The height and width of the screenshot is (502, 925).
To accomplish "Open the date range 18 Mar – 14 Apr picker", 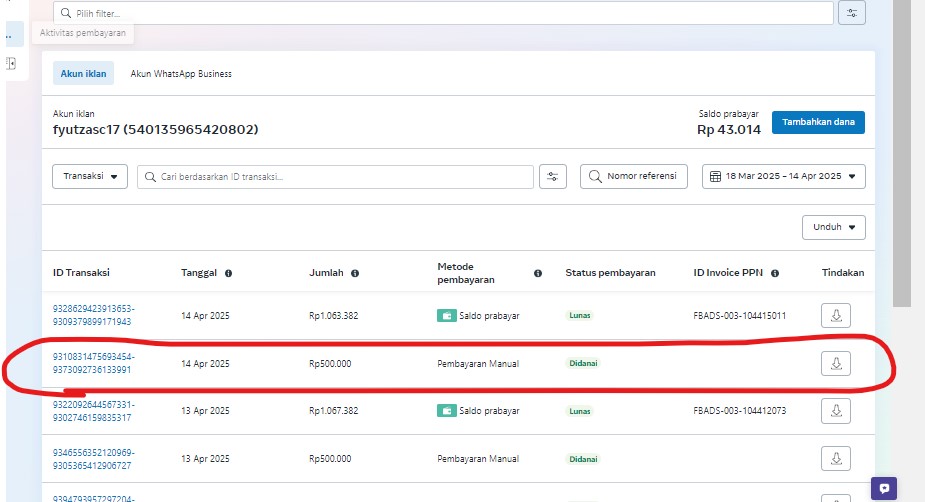I will 783,176.
